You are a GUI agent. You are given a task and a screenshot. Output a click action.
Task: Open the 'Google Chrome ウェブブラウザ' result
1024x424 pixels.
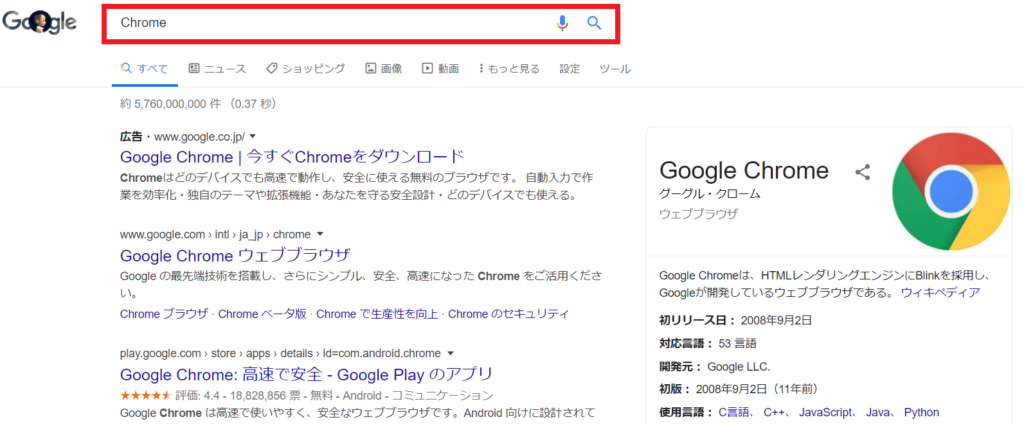click(235, 255)
